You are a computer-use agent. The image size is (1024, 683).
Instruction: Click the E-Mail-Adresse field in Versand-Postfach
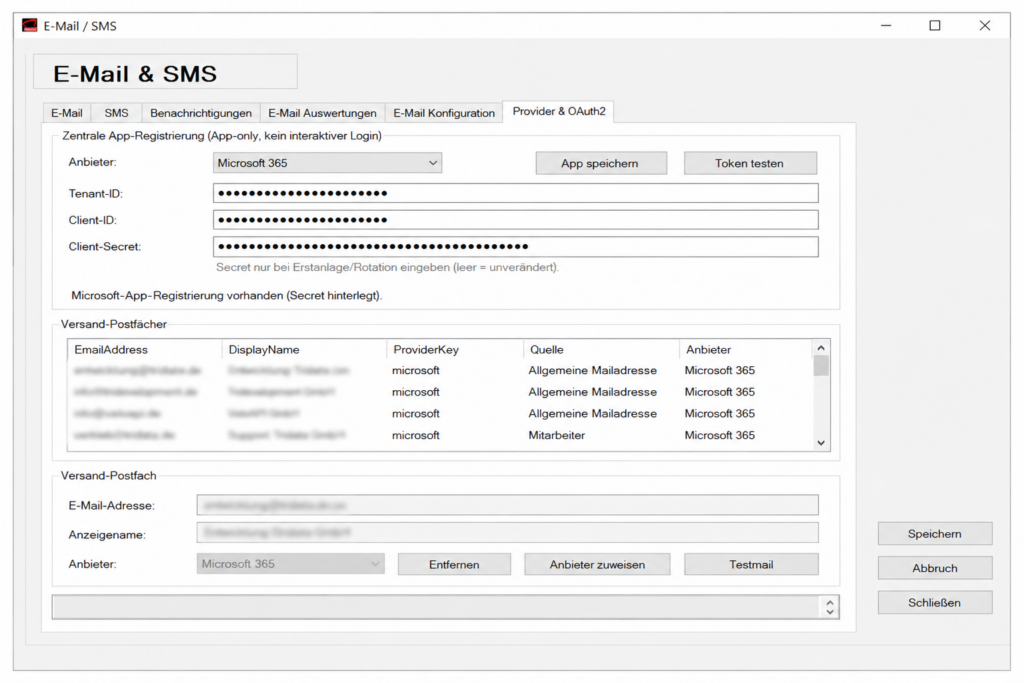pyautogui.click(x=507, y=505)
